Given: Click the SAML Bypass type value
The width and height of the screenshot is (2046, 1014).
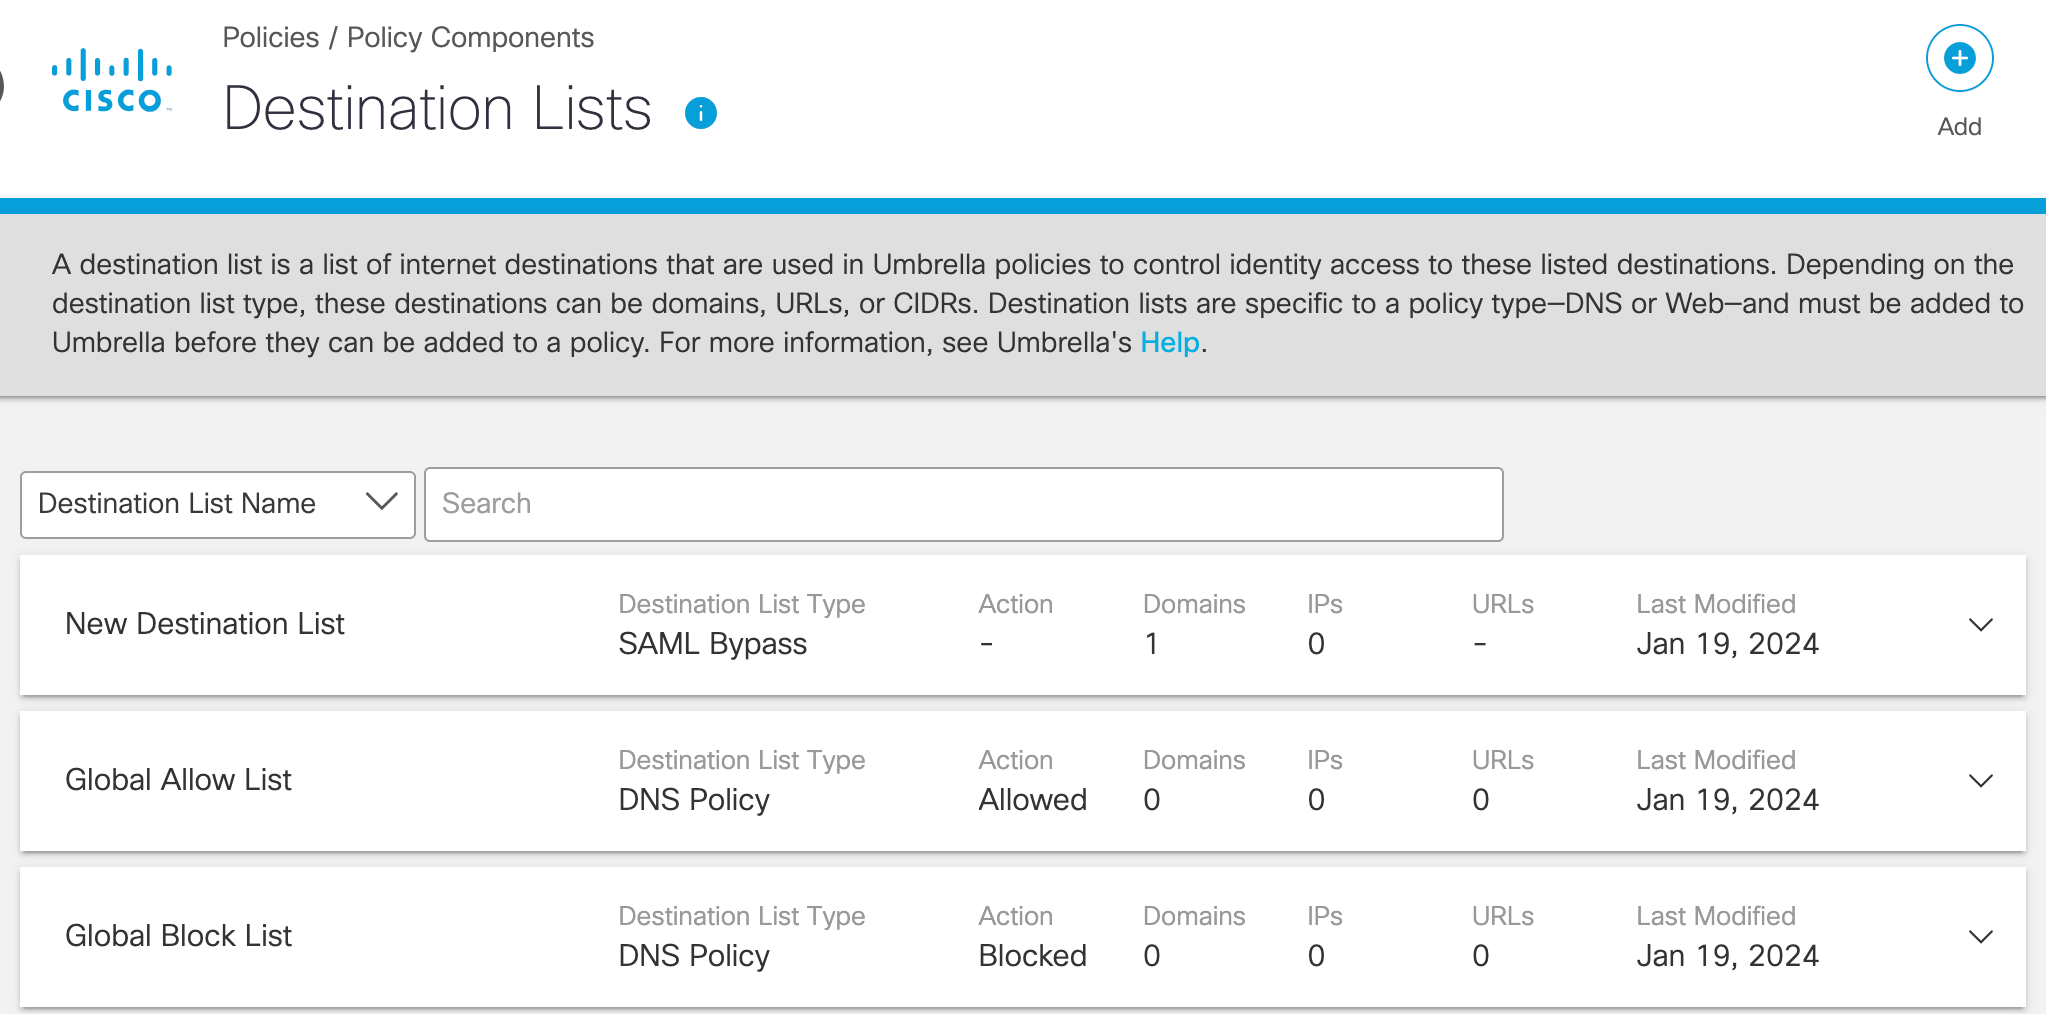Looking at the screenshot, I should 712,644.
